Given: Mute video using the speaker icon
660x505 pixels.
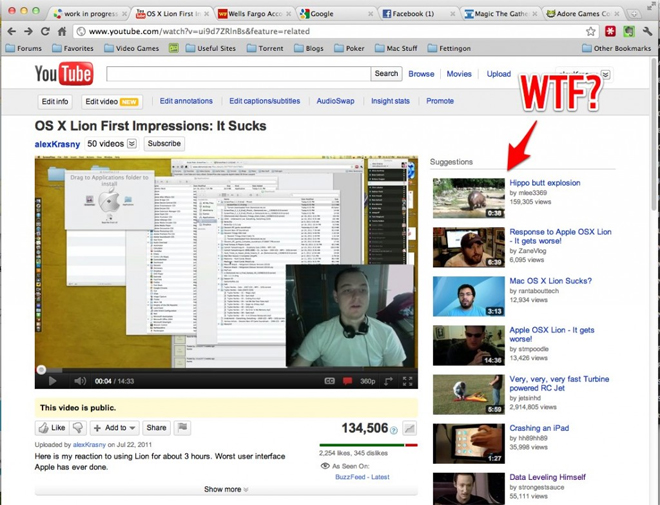Looking at the screenshot, I should (x=80, y=381).
